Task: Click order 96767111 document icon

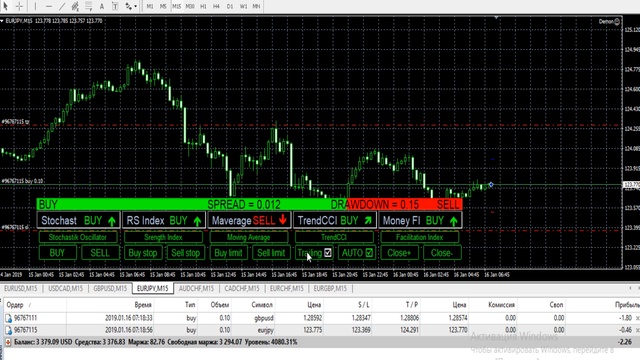Action: pos(9,318)
